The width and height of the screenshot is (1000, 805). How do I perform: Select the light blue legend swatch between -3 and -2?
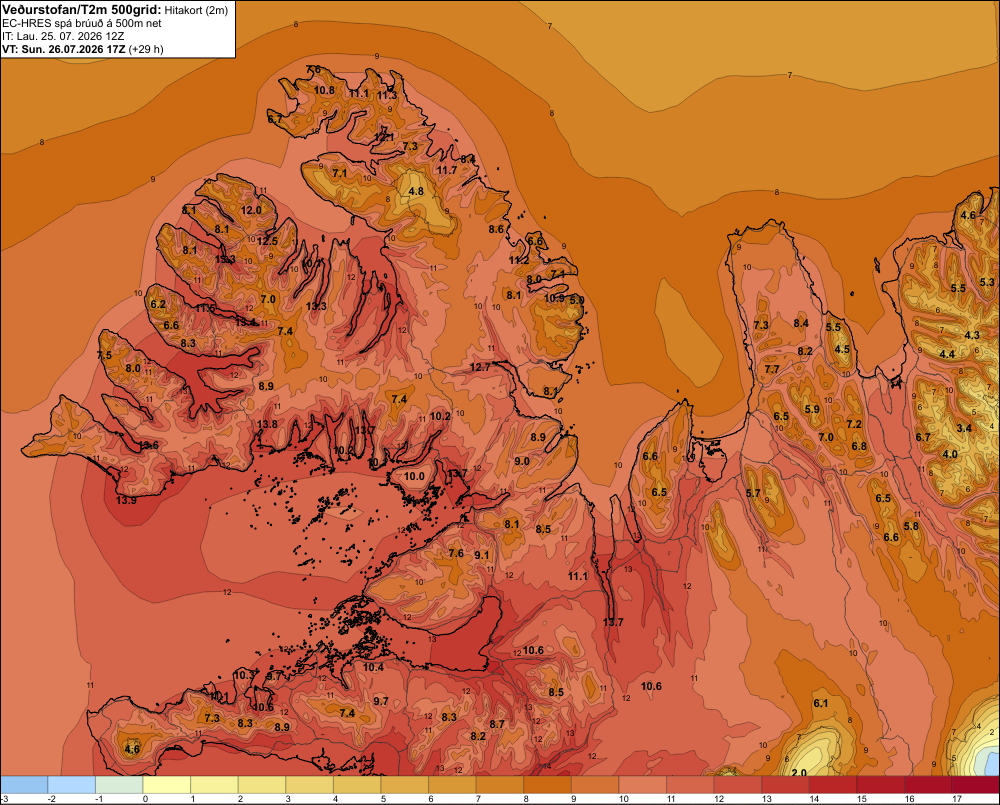[24, 785]
